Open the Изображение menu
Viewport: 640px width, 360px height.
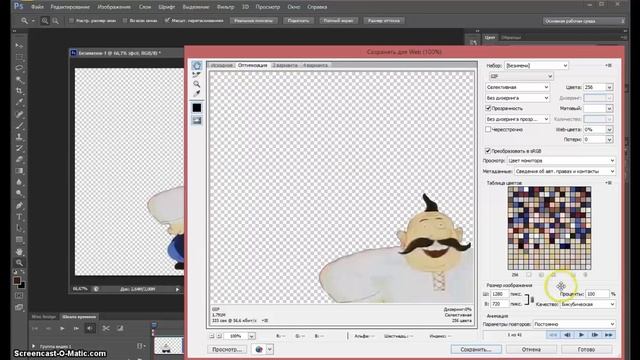click(114, 7)
